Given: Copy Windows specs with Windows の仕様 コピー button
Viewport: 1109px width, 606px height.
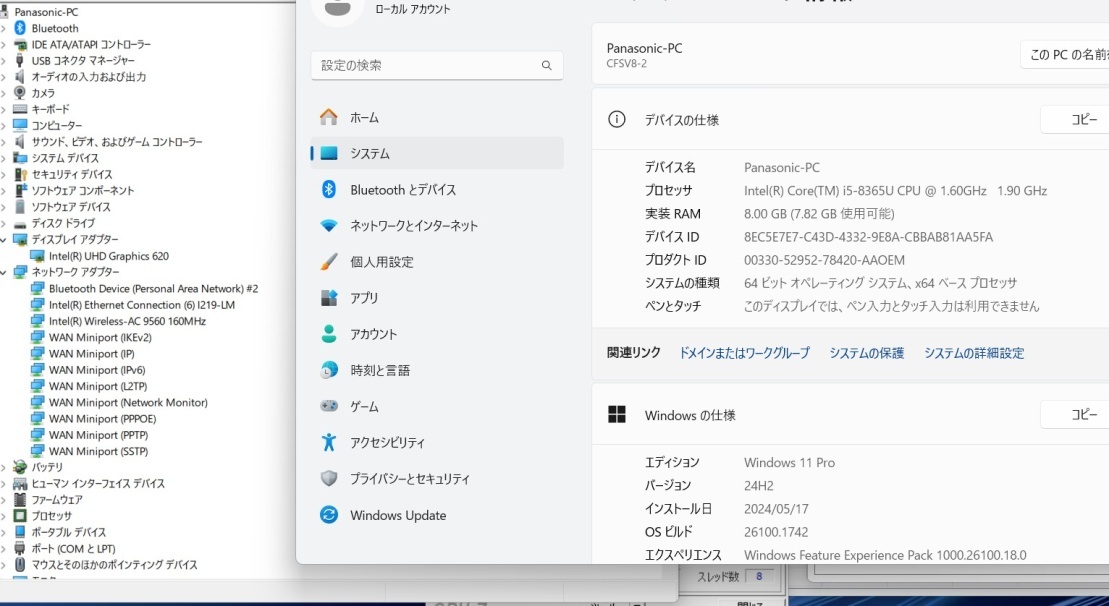Looking at the screenshot, I should click(x=1074, y=414).
